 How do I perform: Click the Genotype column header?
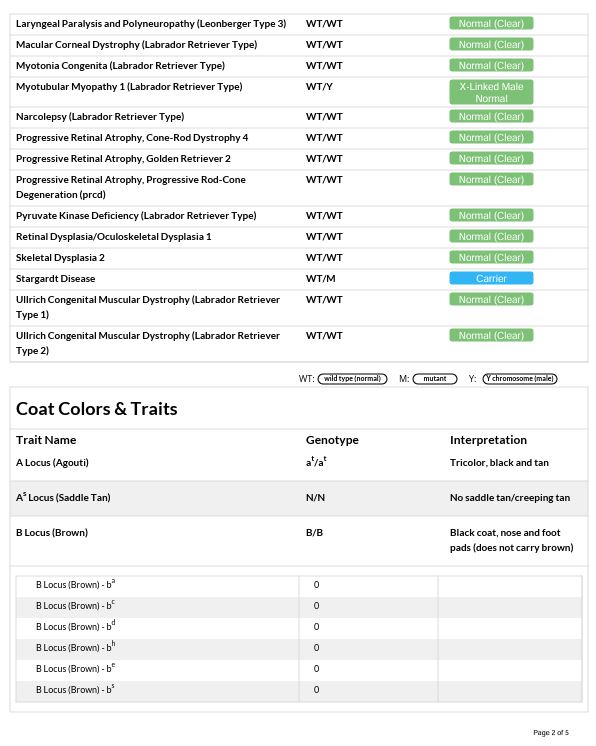click(332, 440)
